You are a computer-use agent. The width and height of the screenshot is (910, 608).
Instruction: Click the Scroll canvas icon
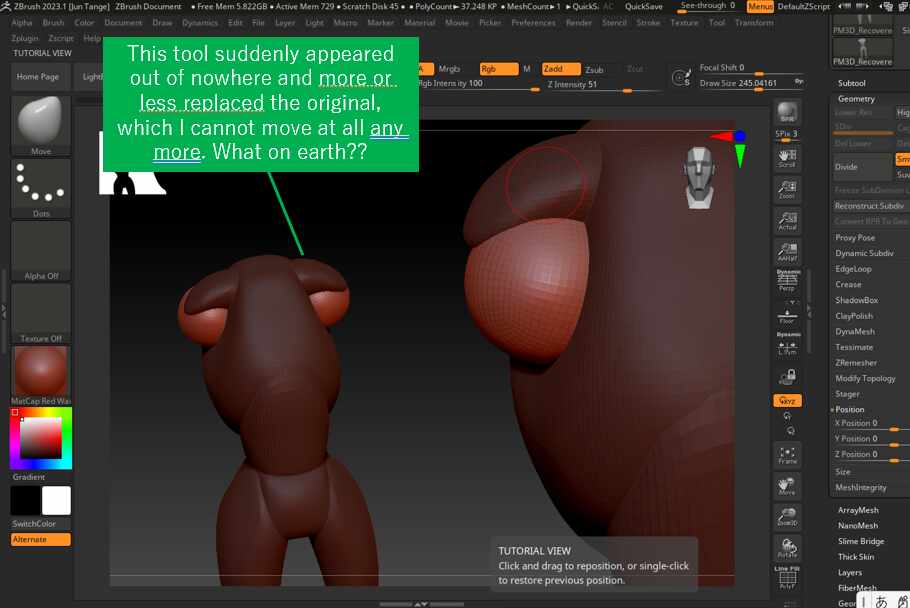coord(787,155)
